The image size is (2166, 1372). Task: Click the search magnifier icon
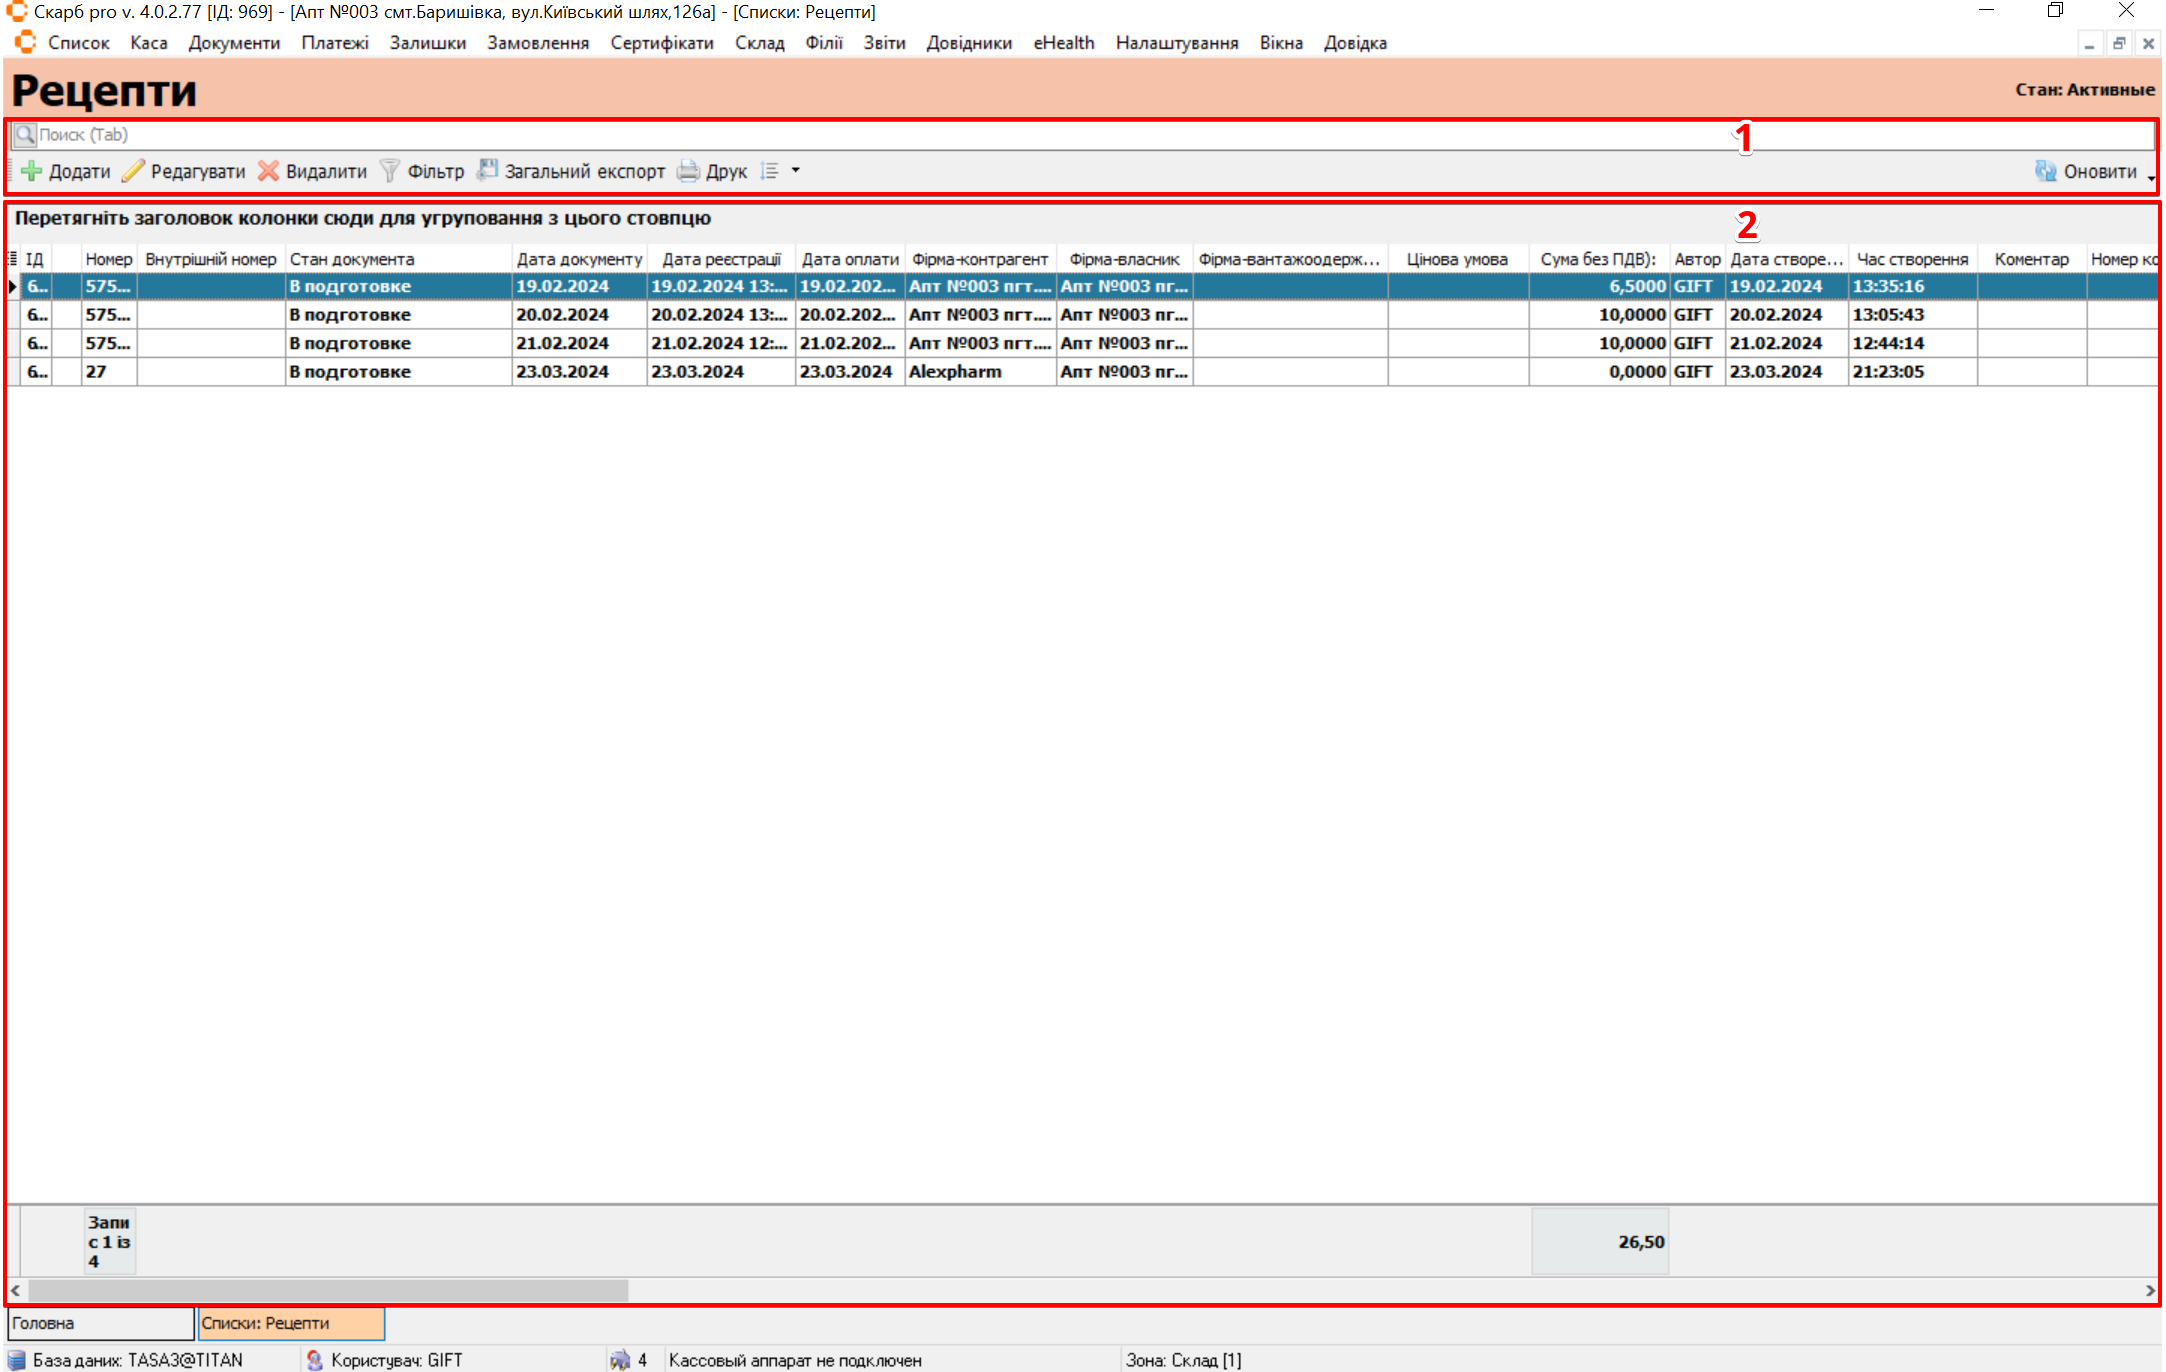(25, 135)
